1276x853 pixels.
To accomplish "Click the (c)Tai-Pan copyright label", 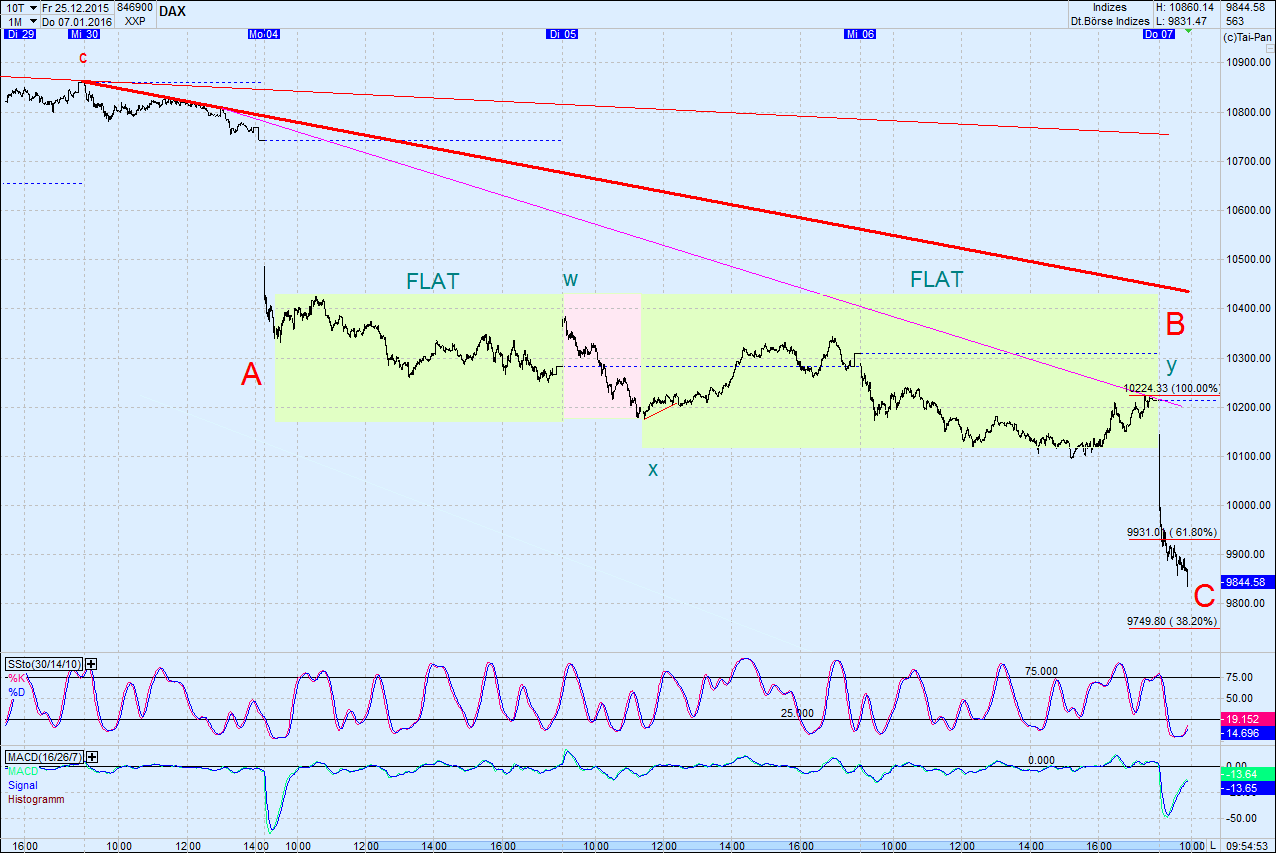I will (1245, 35).
